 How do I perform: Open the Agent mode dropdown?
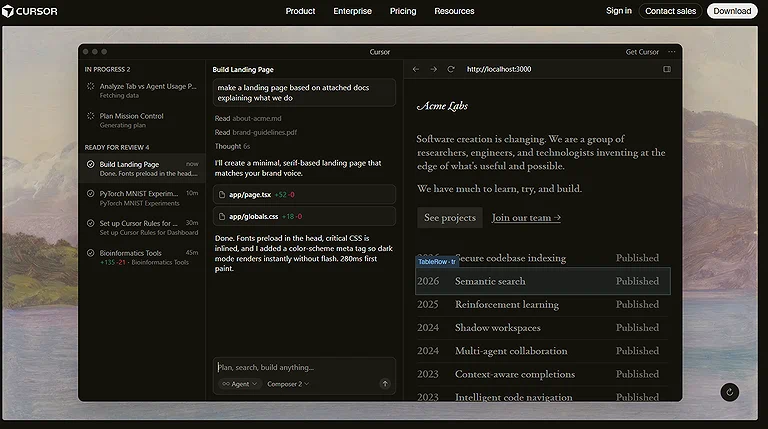click(240, 384)
